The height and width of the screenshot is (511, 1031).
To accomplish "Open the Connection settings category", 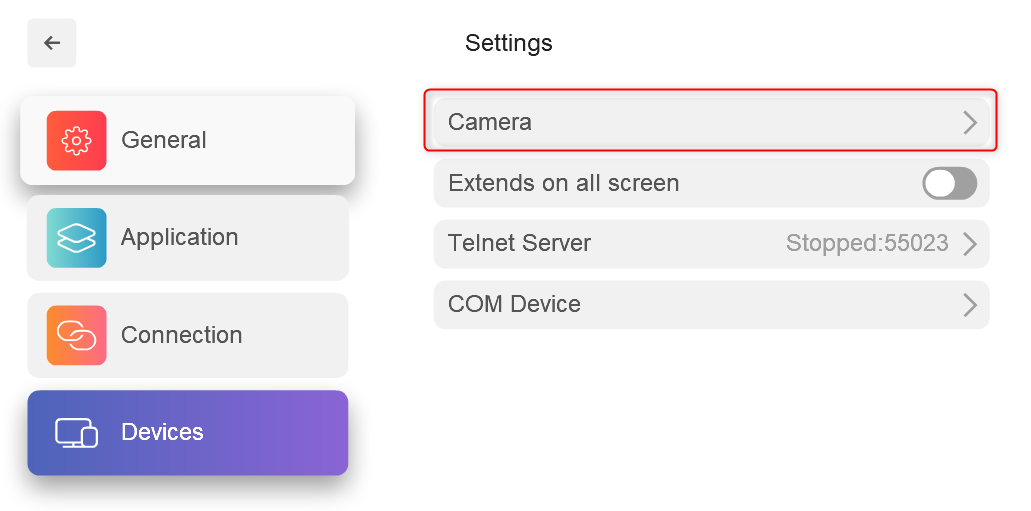I will pyautogui.click(x=187, y=335).
